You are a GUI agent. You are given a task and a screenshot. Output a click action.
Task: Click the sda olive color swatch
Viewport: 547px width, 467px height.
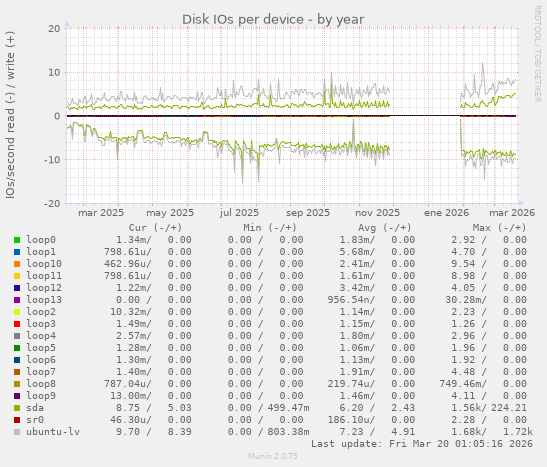point(17,408)
